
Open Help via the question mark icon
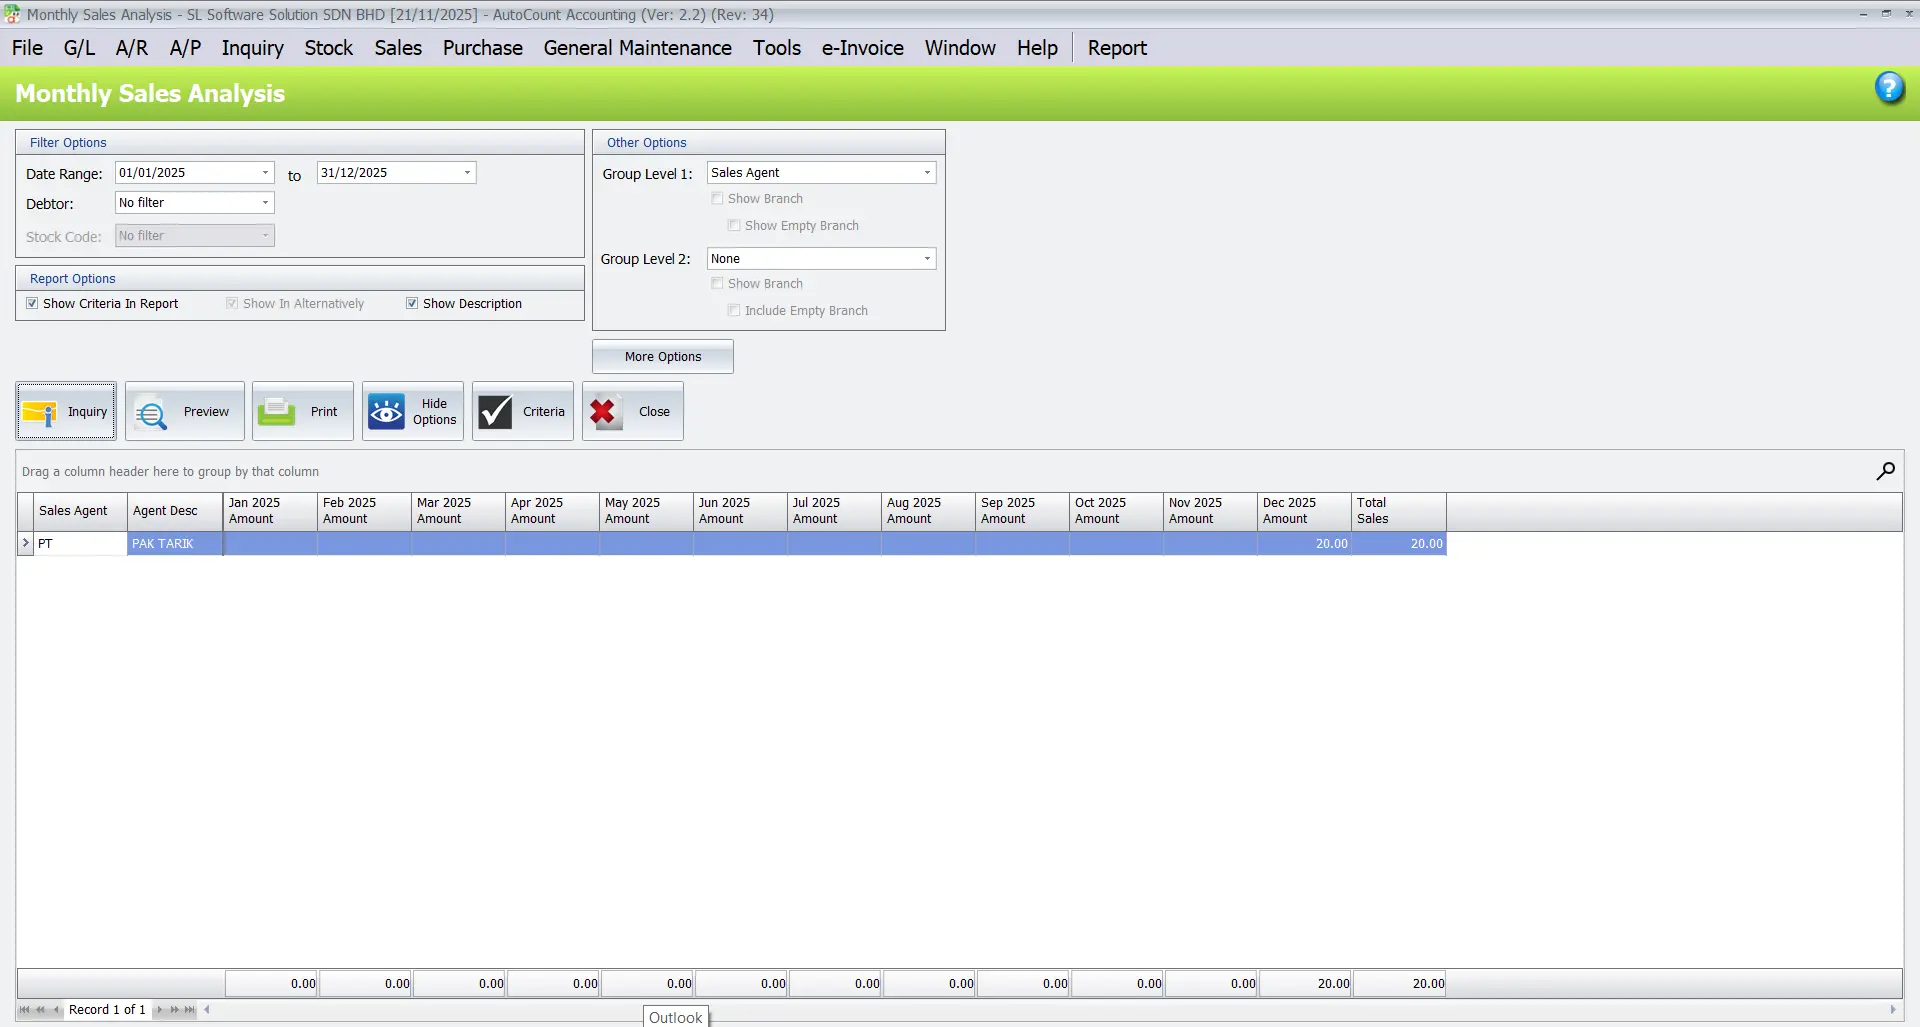point(1890,88)
